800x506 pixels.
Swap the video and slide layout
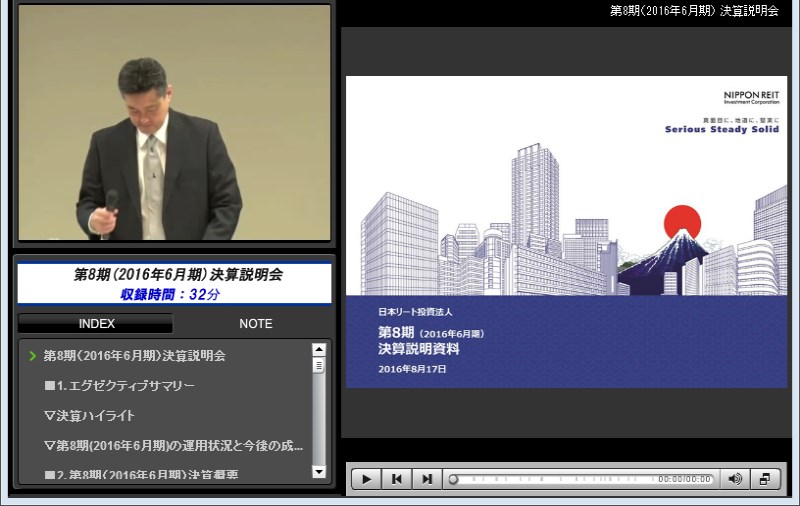pyautogui.click(x=765, y=479)
